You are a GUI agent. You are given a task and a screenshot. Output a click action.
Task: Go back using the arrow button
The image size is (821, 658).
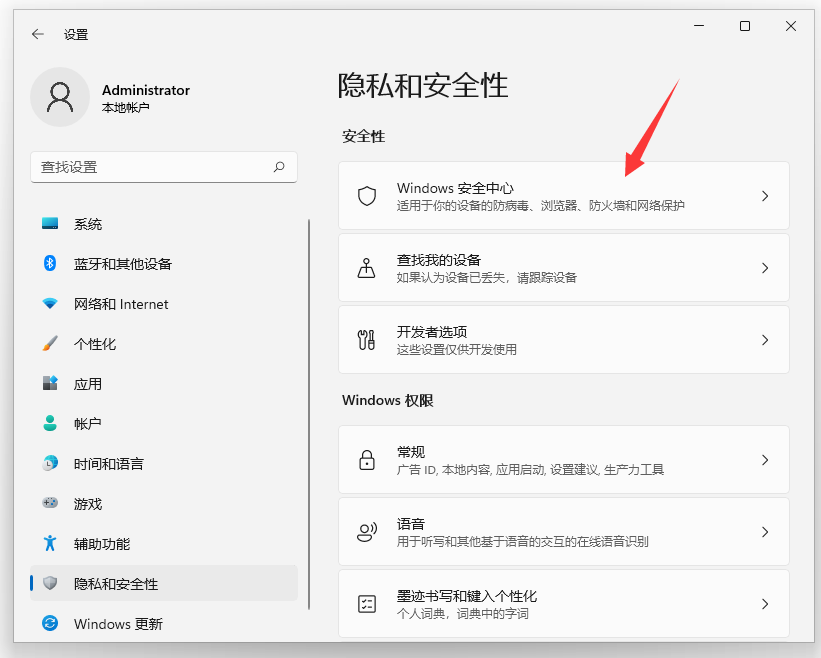click(x=36, y=33)
